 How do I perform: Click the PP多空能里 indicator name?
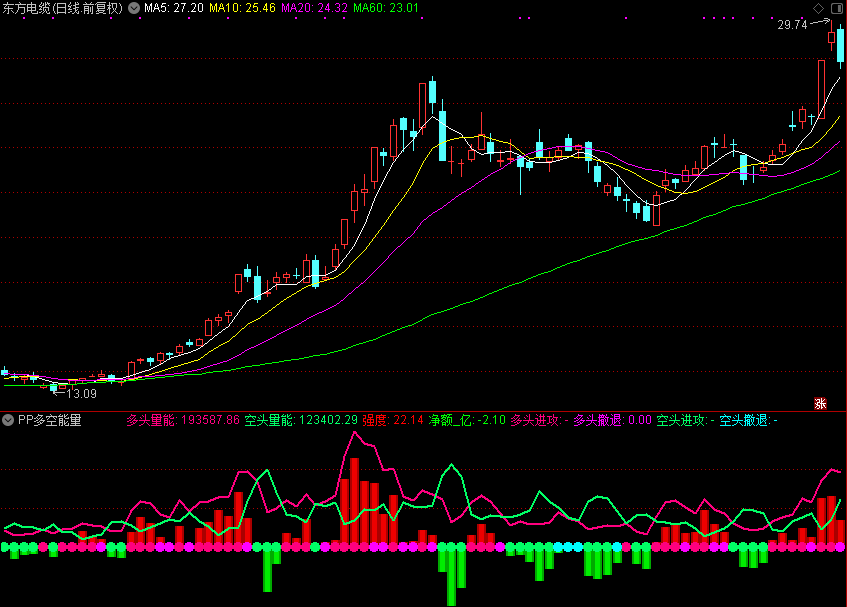point(50,420)
